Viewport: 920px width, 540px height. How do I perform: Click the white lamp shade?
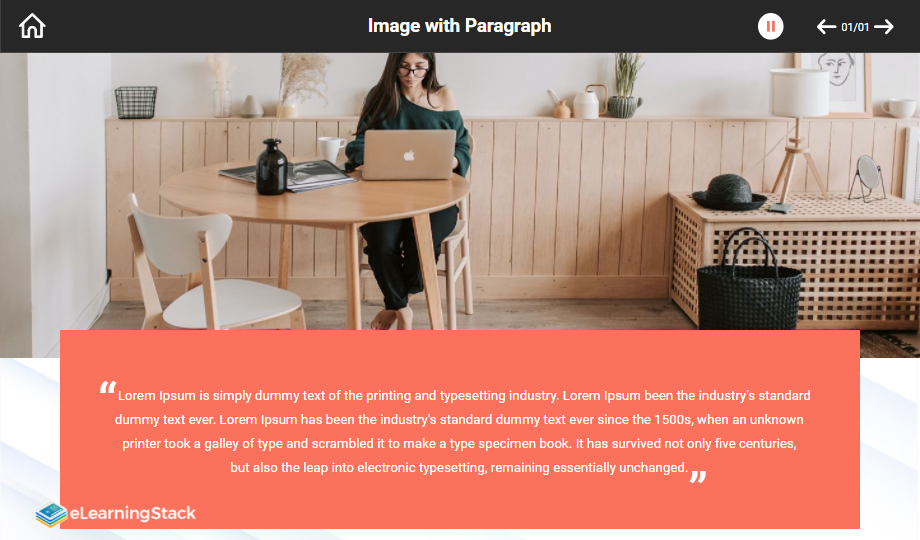point(799,93)
